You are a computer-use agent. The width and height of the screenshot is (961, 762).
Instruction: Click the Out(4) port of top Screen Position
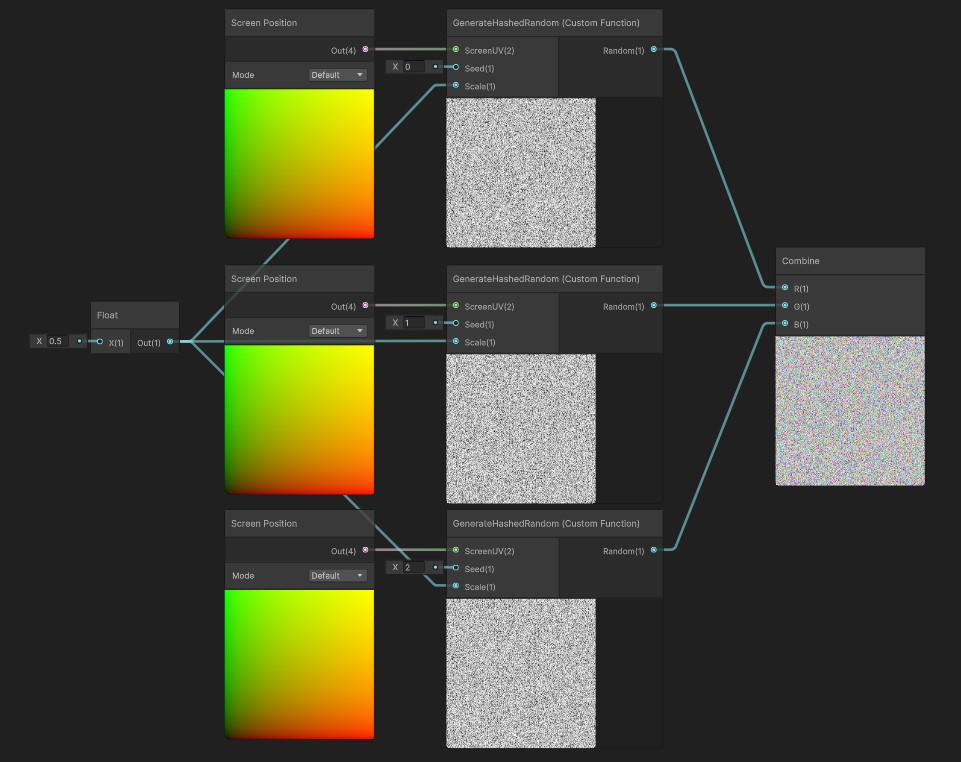(x=365, y=49)
